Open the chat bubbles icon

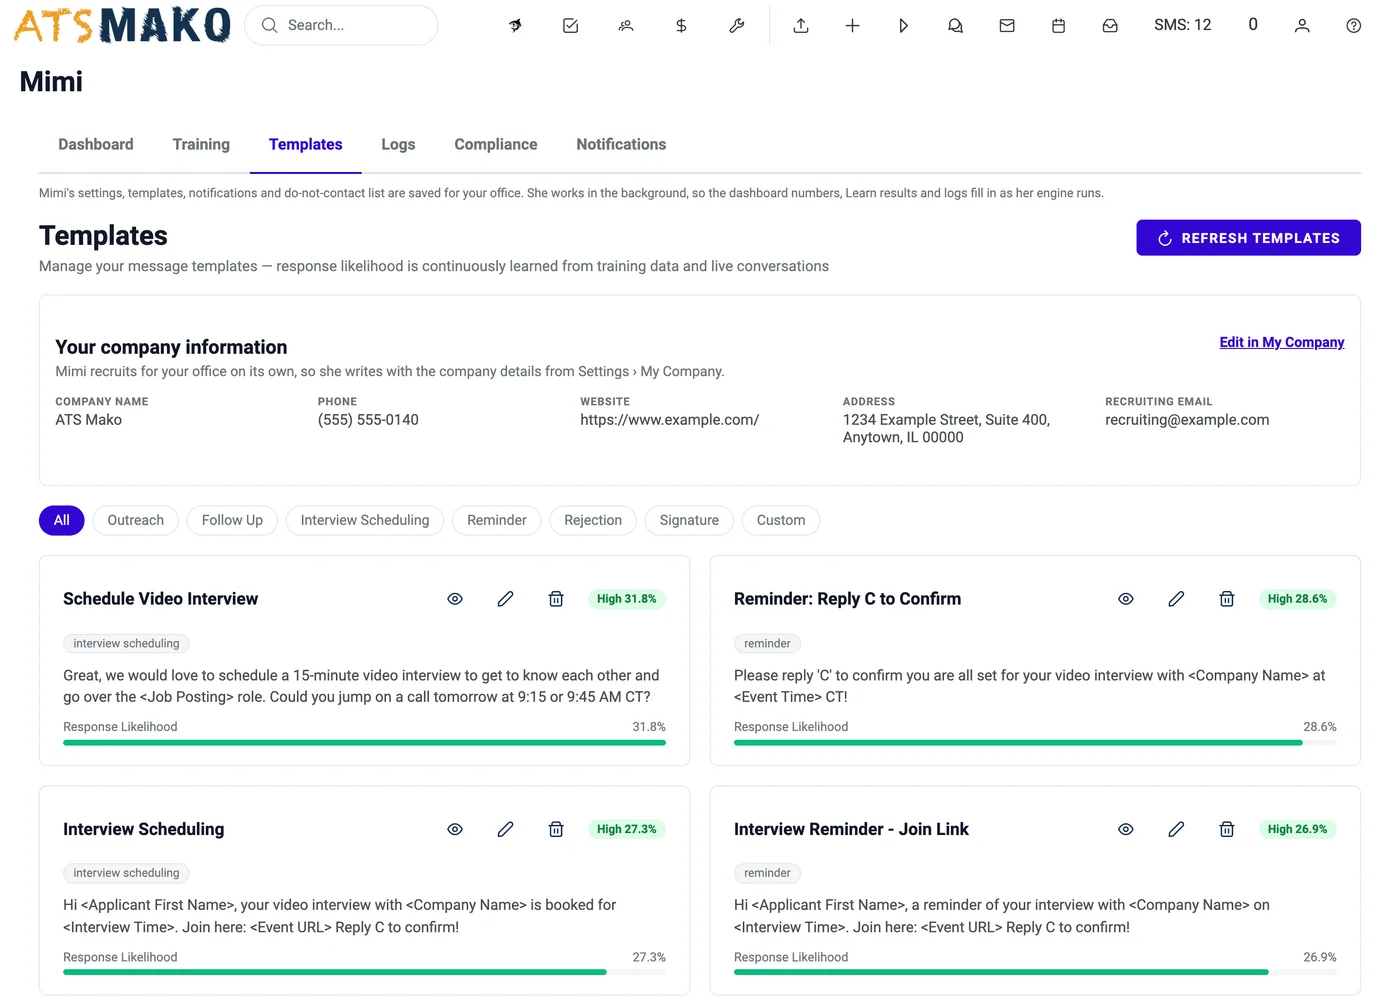click(x=955, y=26)
